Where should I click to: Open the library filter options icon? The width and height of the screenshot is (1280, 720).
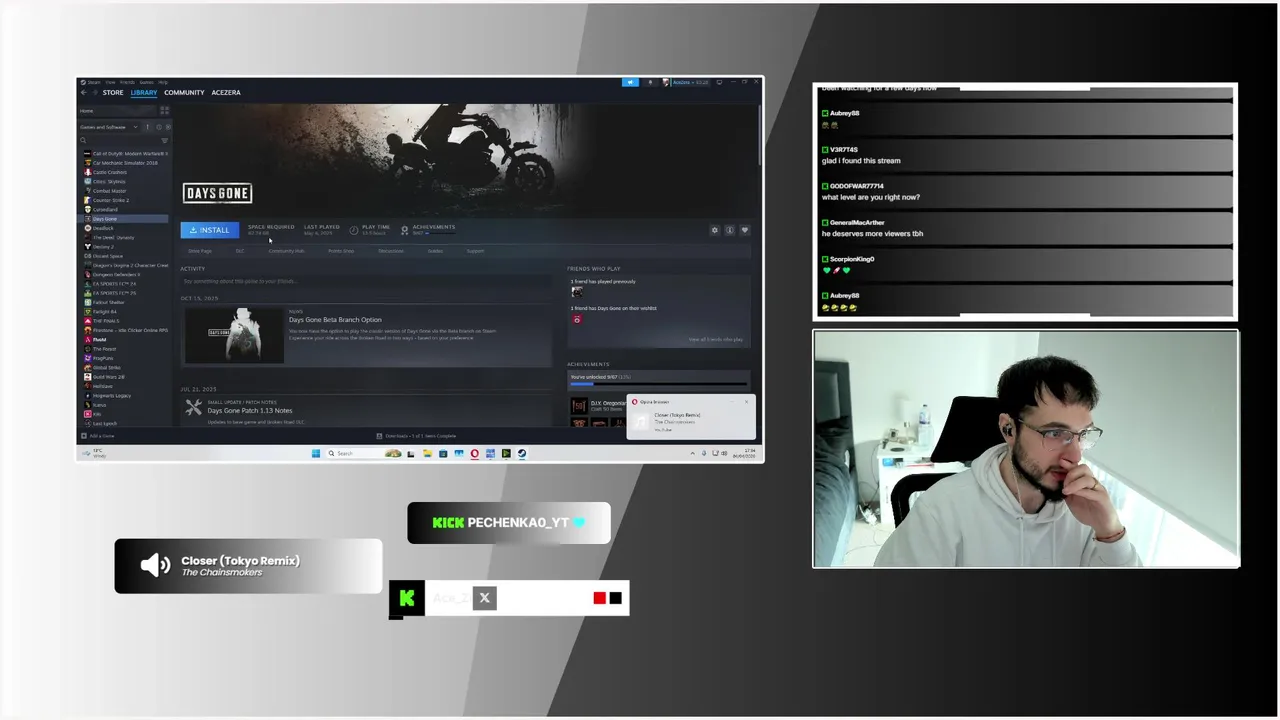pos(164,140)
